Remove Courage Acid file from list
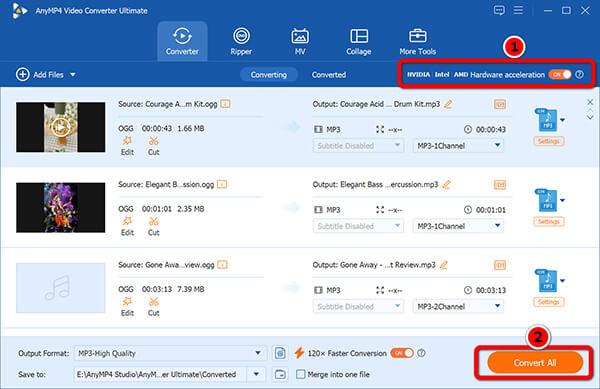This screenshot has height=389, width=600. (590, 102)
